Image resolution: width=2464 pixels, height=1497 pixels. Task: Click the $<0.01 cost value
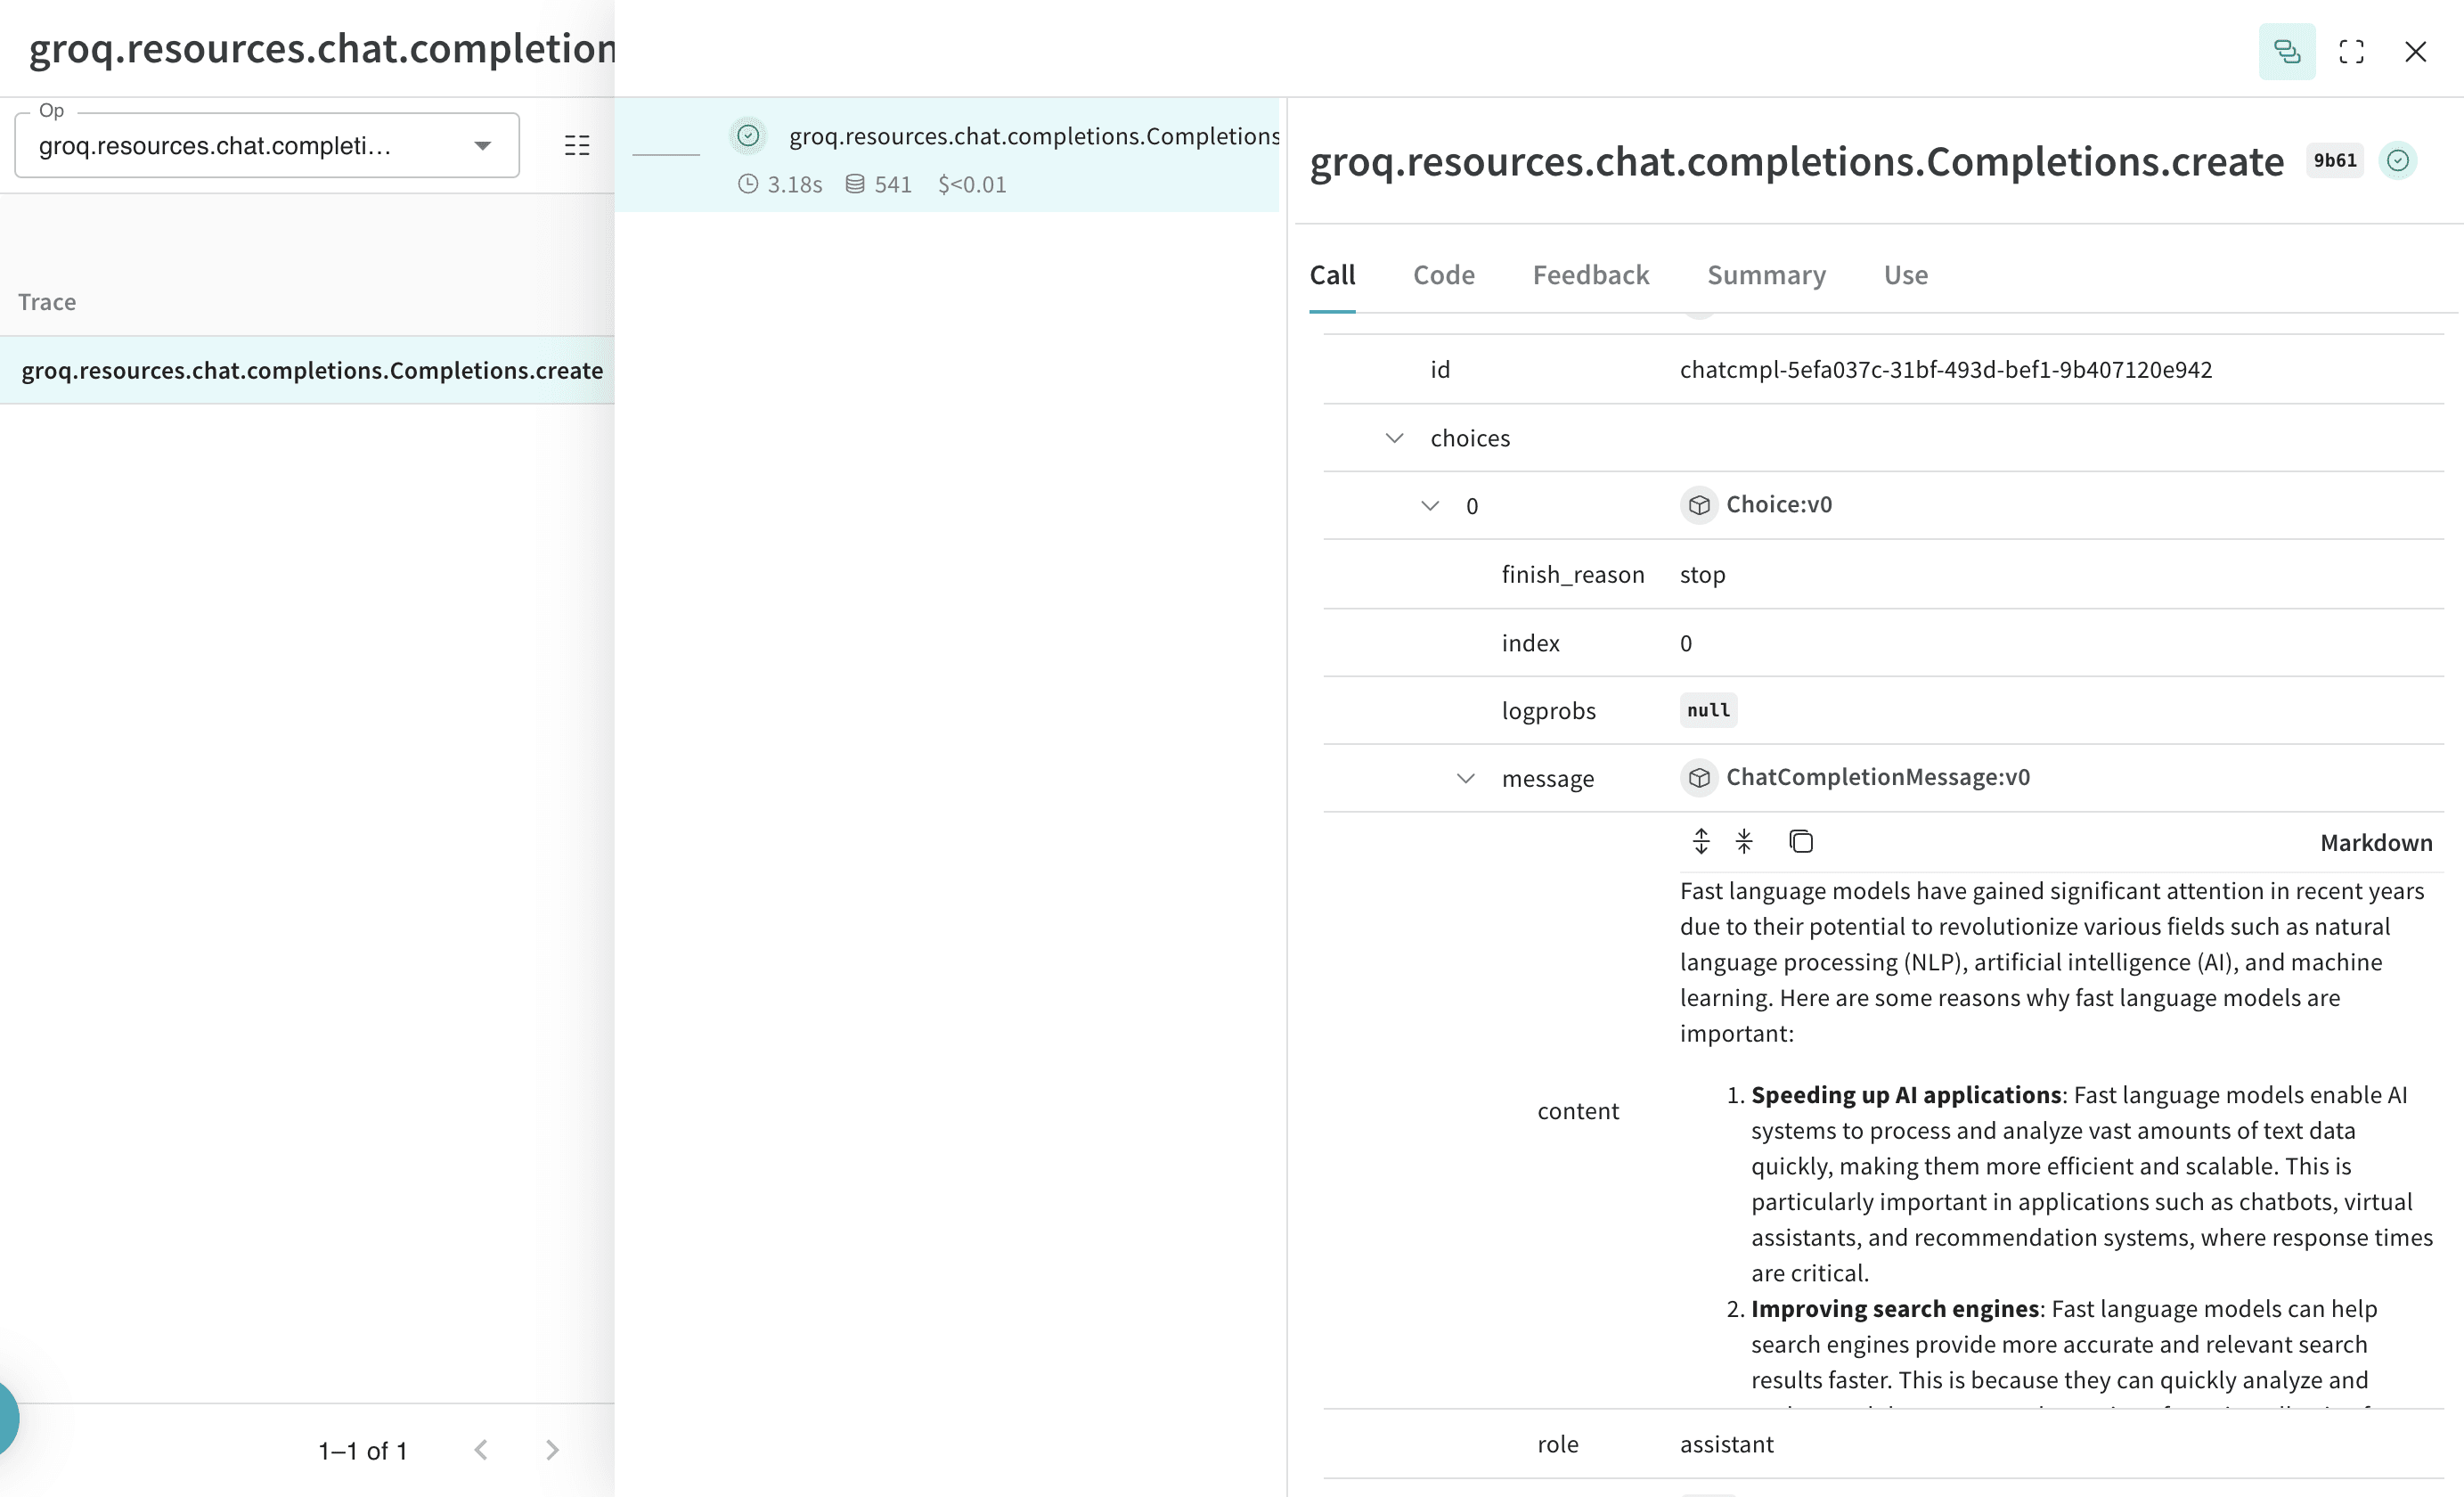pyautogui.click(x=972, y=184)
